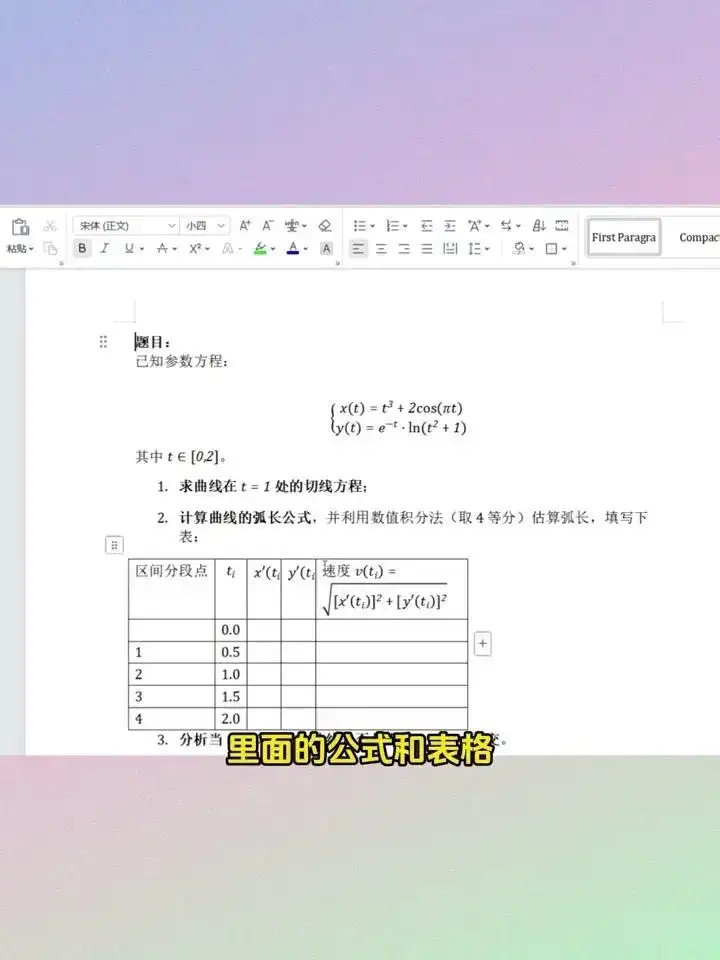This screenshot has width=720, height=960.
Task: Toggle character shading A icon
Action: 326,249
